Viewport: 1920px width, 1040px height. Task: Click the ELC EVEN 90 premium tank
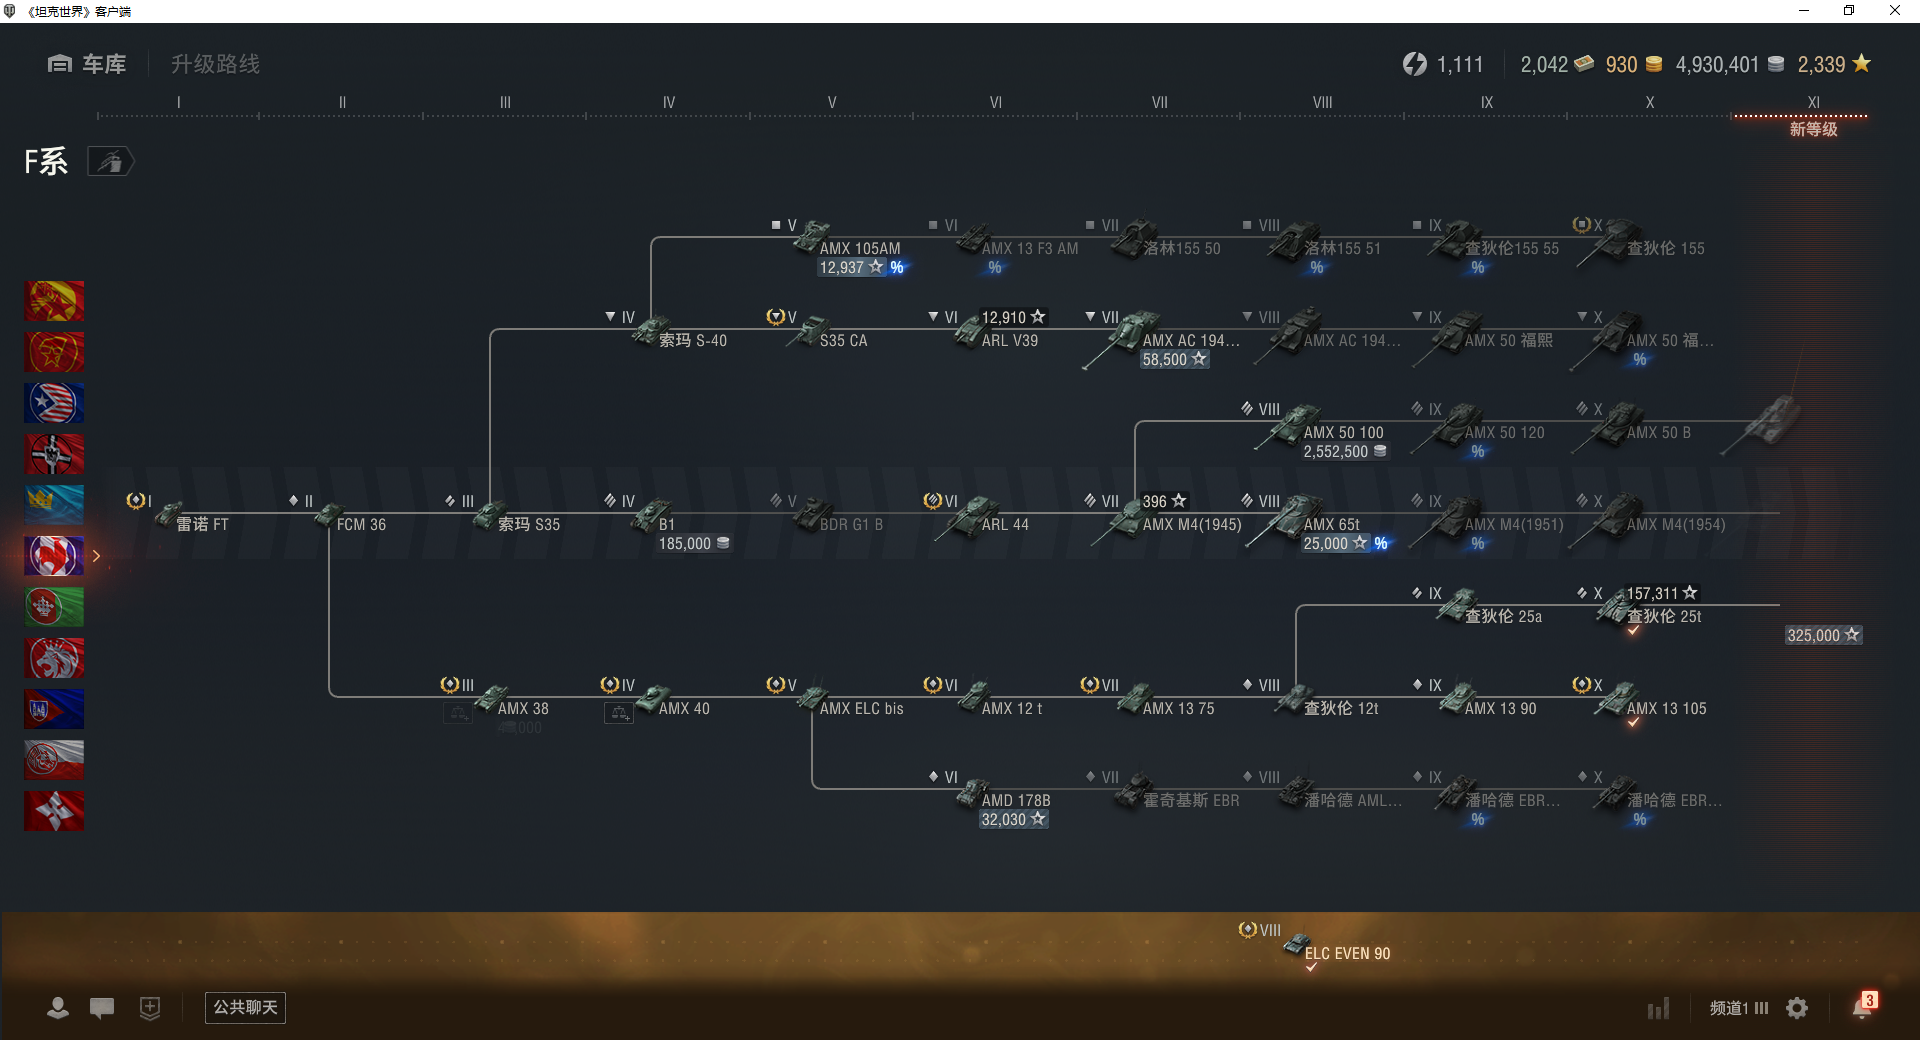(x=1338, y=948)
